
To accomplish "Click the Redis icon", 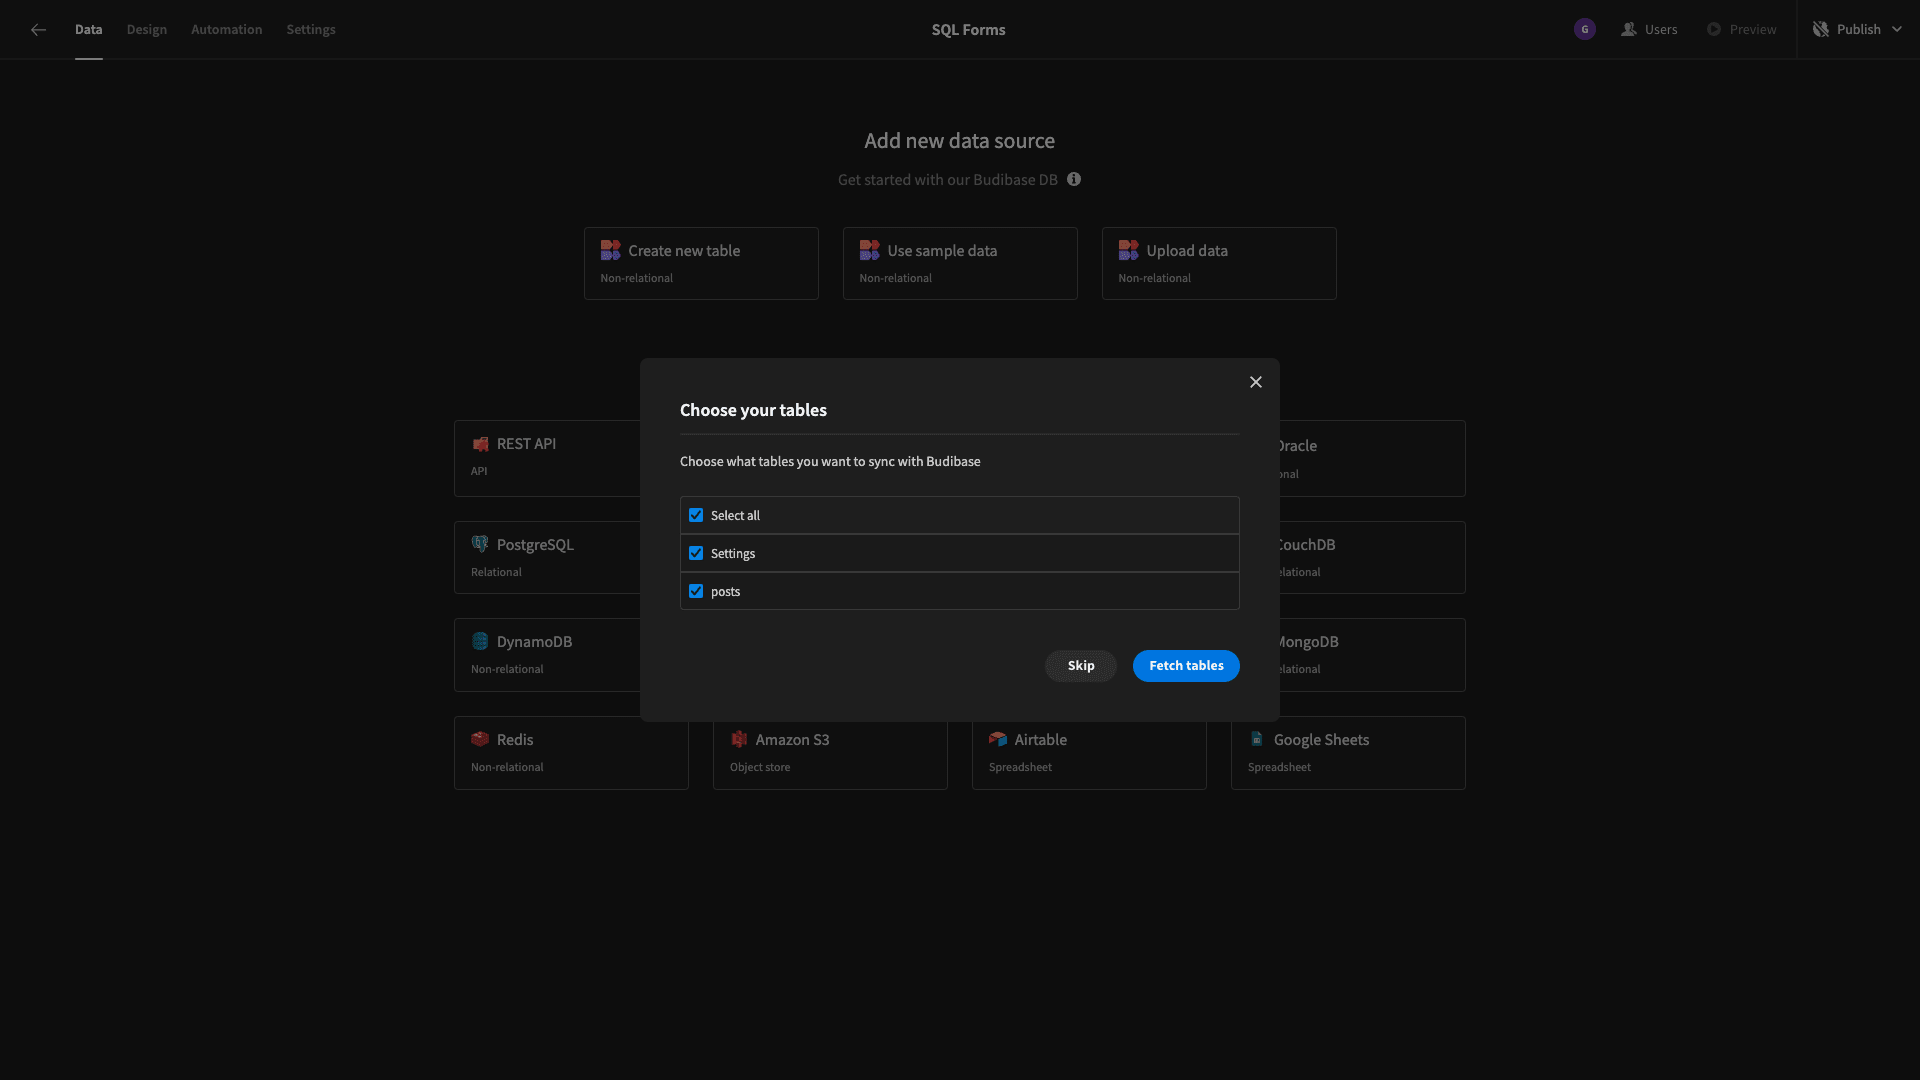I will coord(480,740).
